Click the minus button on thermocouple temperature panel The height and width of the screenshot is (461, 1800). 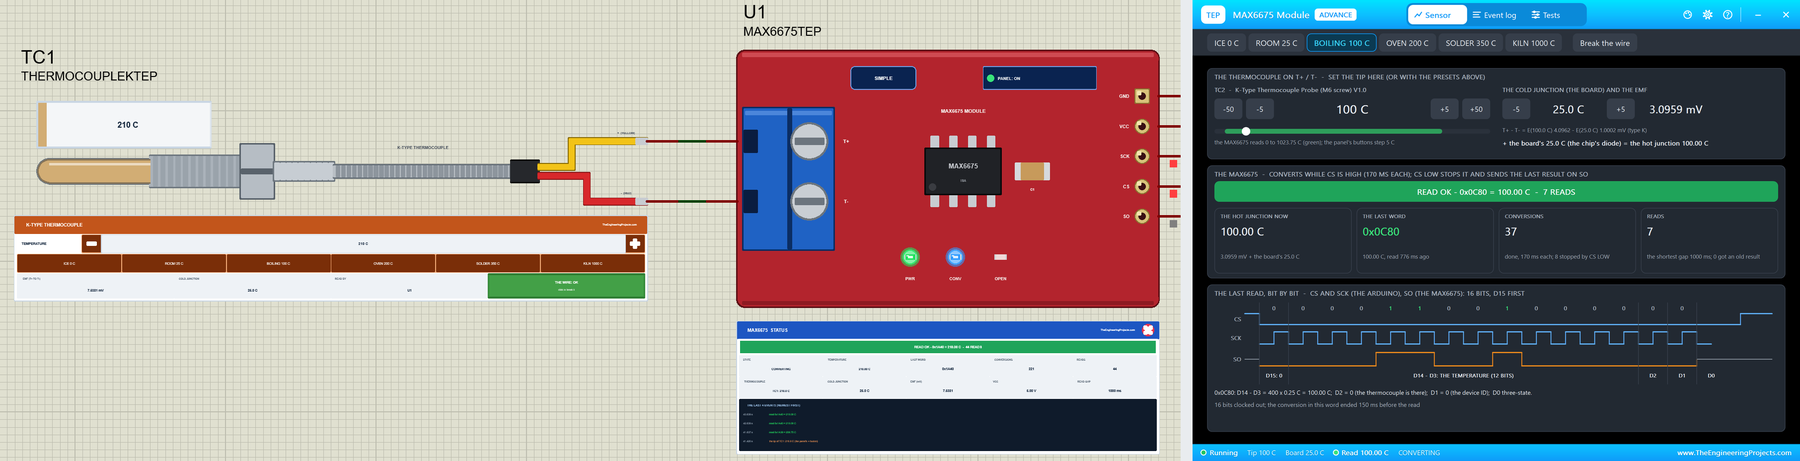point(91,243)
